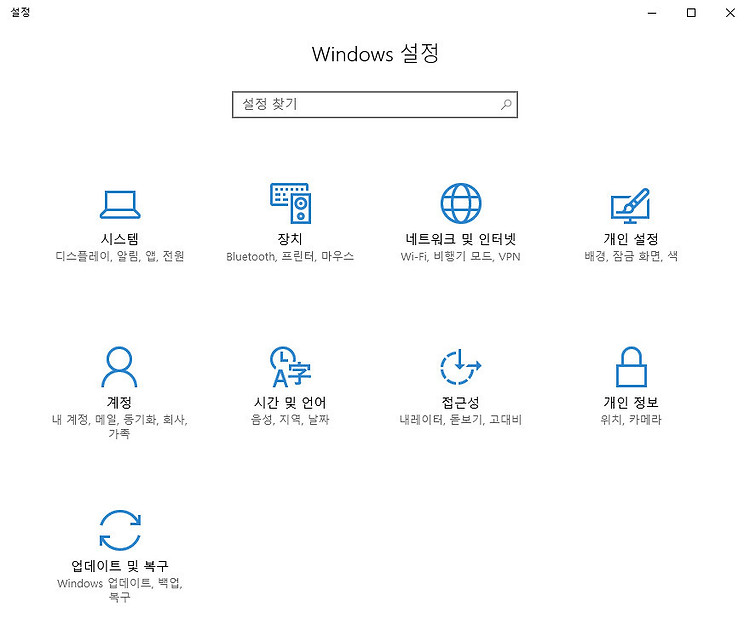Open the 계정 person icon

point(120,367)
